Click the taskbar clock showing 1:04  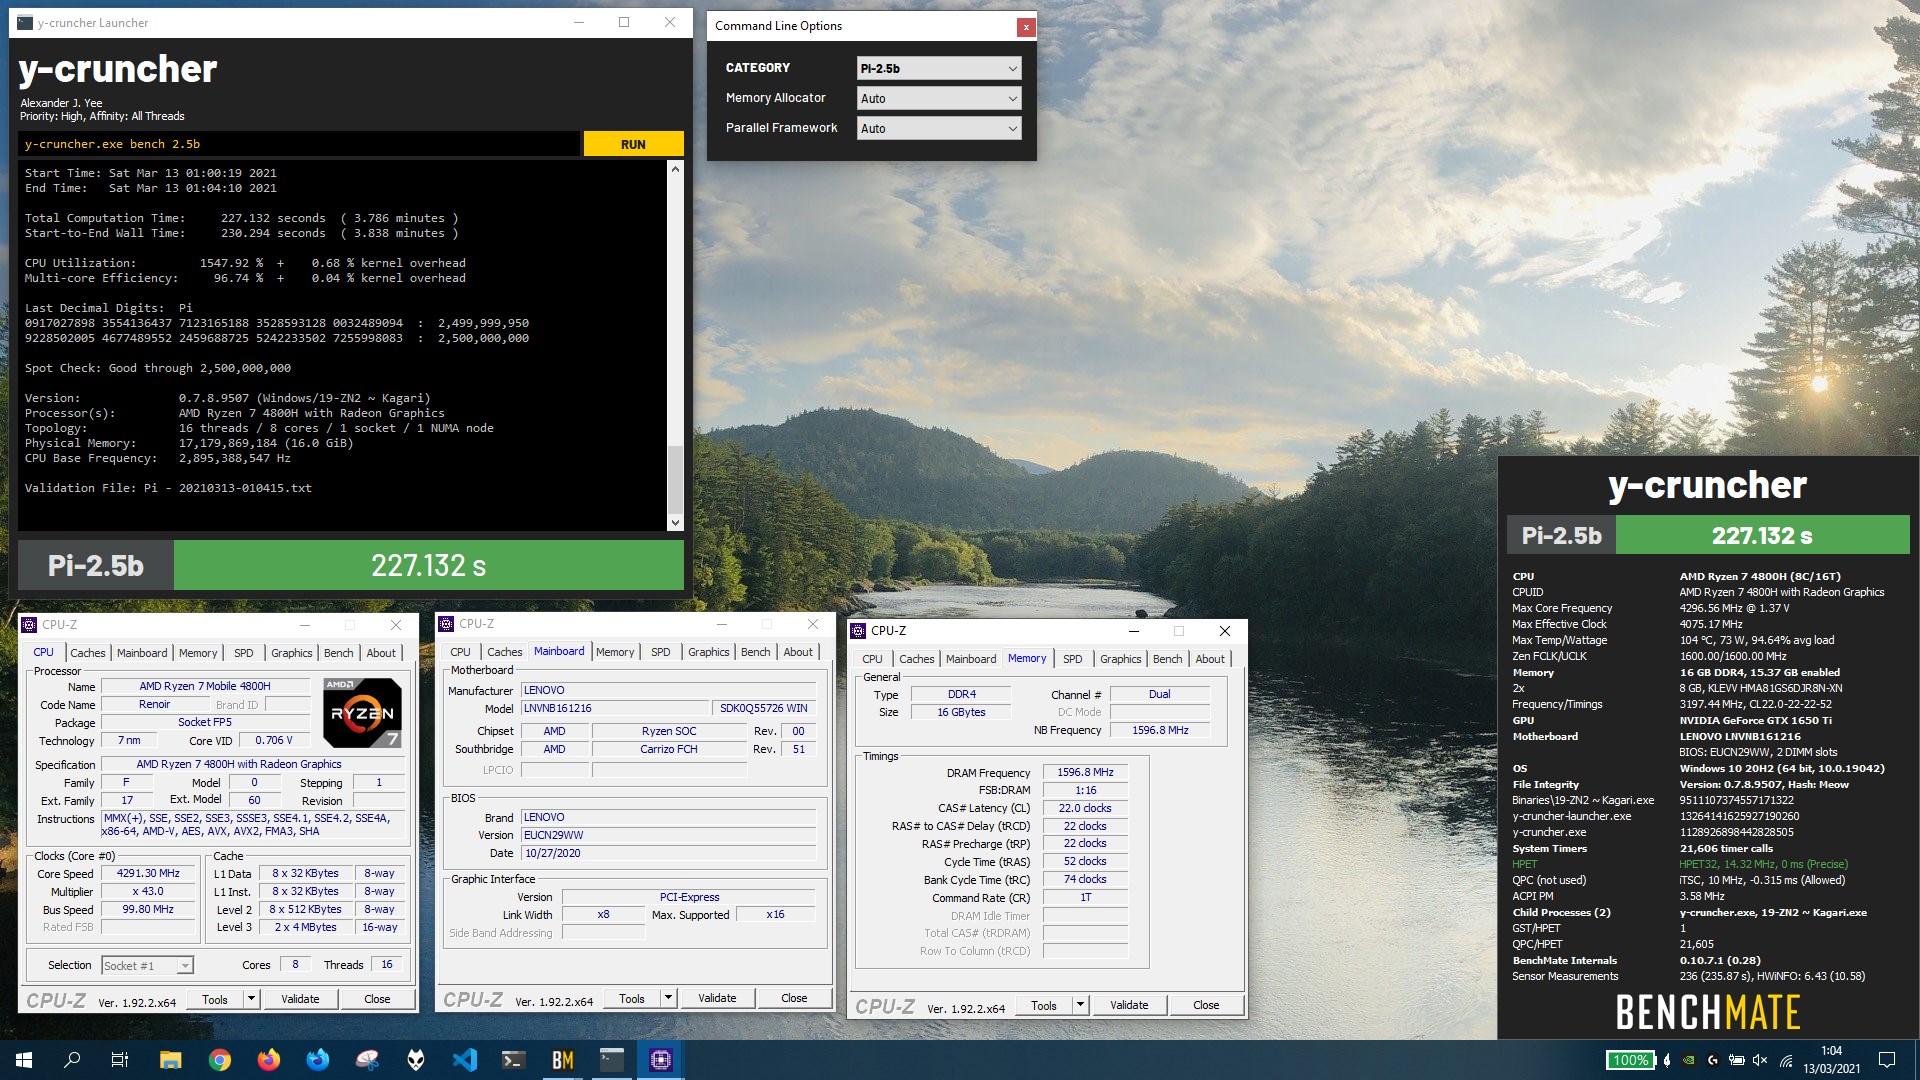(1831, 1060)
